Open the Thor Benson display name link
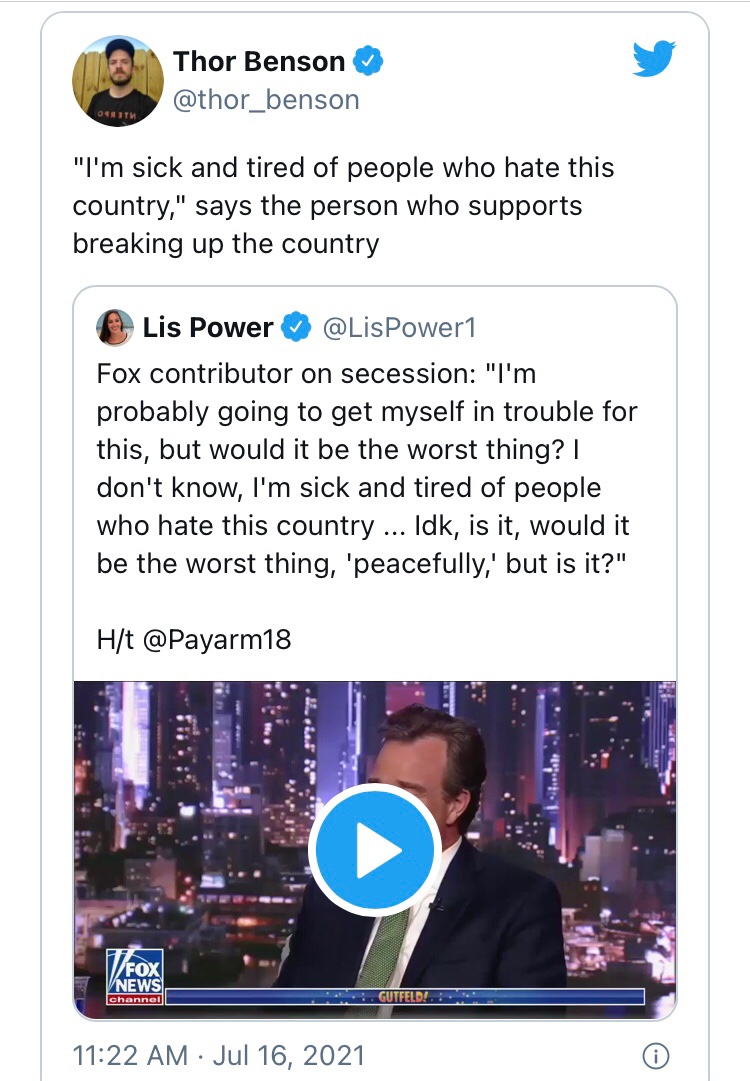 click(258, 62)
